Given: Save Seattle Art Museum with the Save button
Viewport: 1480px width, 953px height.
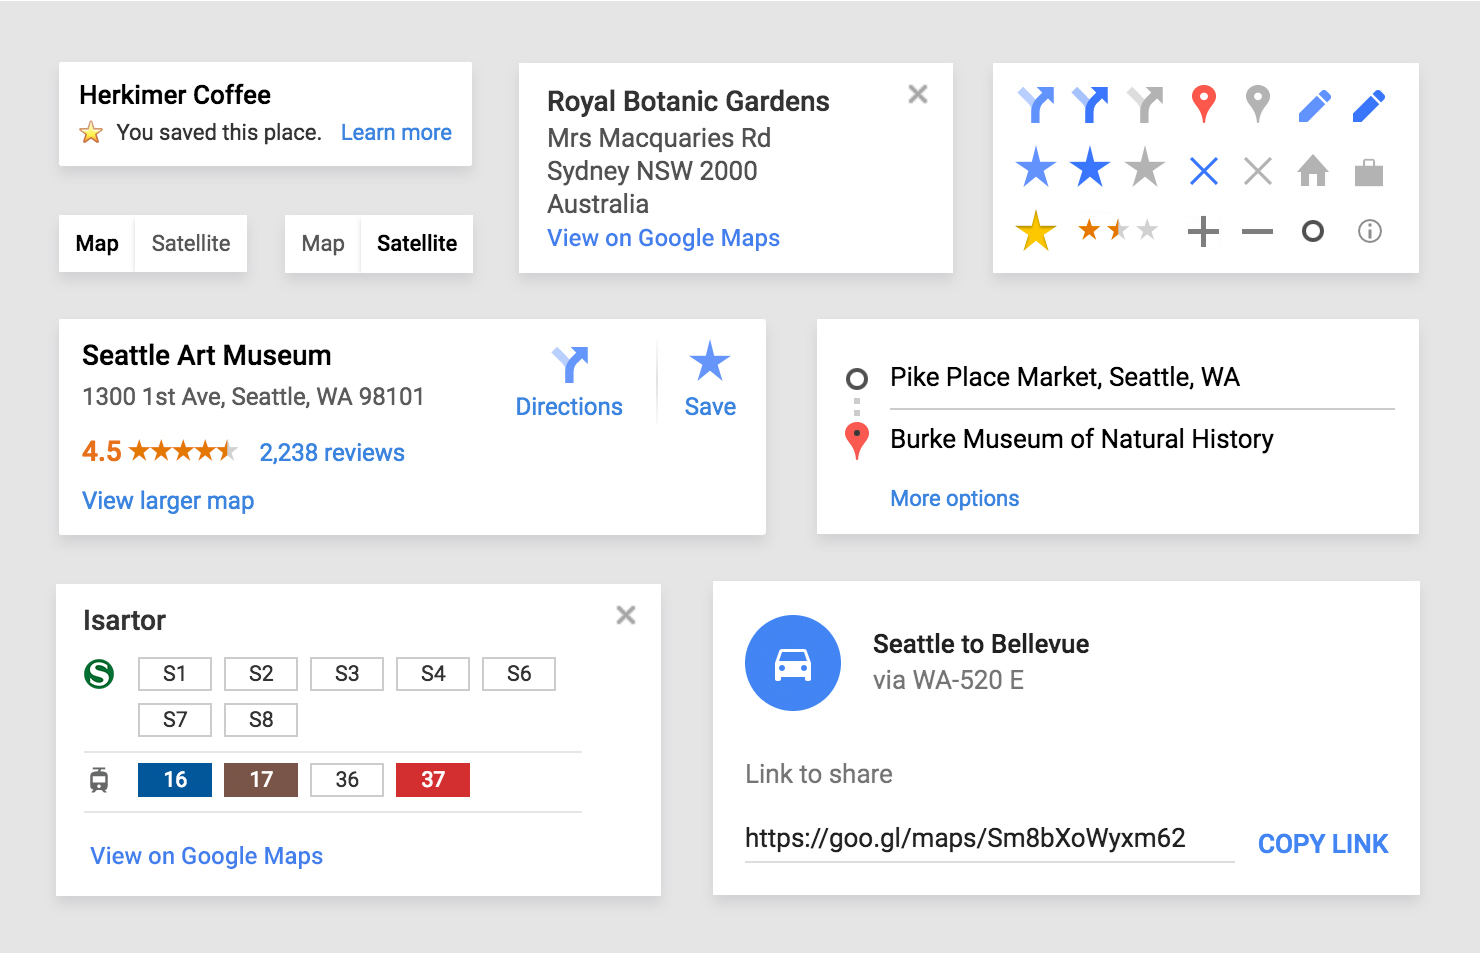Looking at the screenshot, I should [710, 380].
